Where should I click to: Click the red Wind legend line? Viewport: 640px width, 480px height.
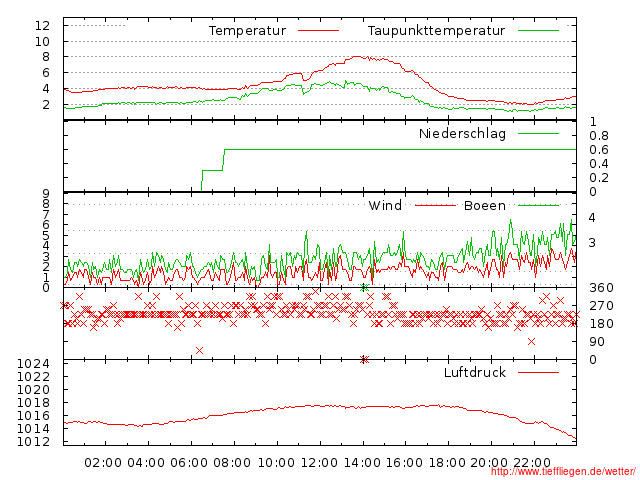click(x=435, y=205)
